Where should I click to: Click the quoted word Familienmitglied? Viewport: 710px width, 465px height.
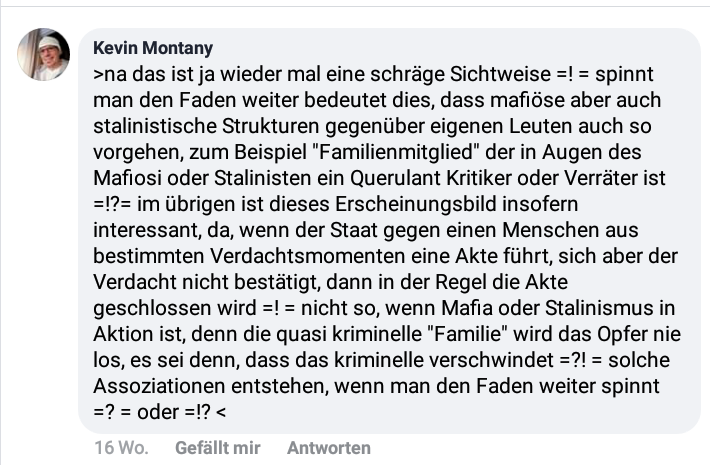click(x=396, y=152)
